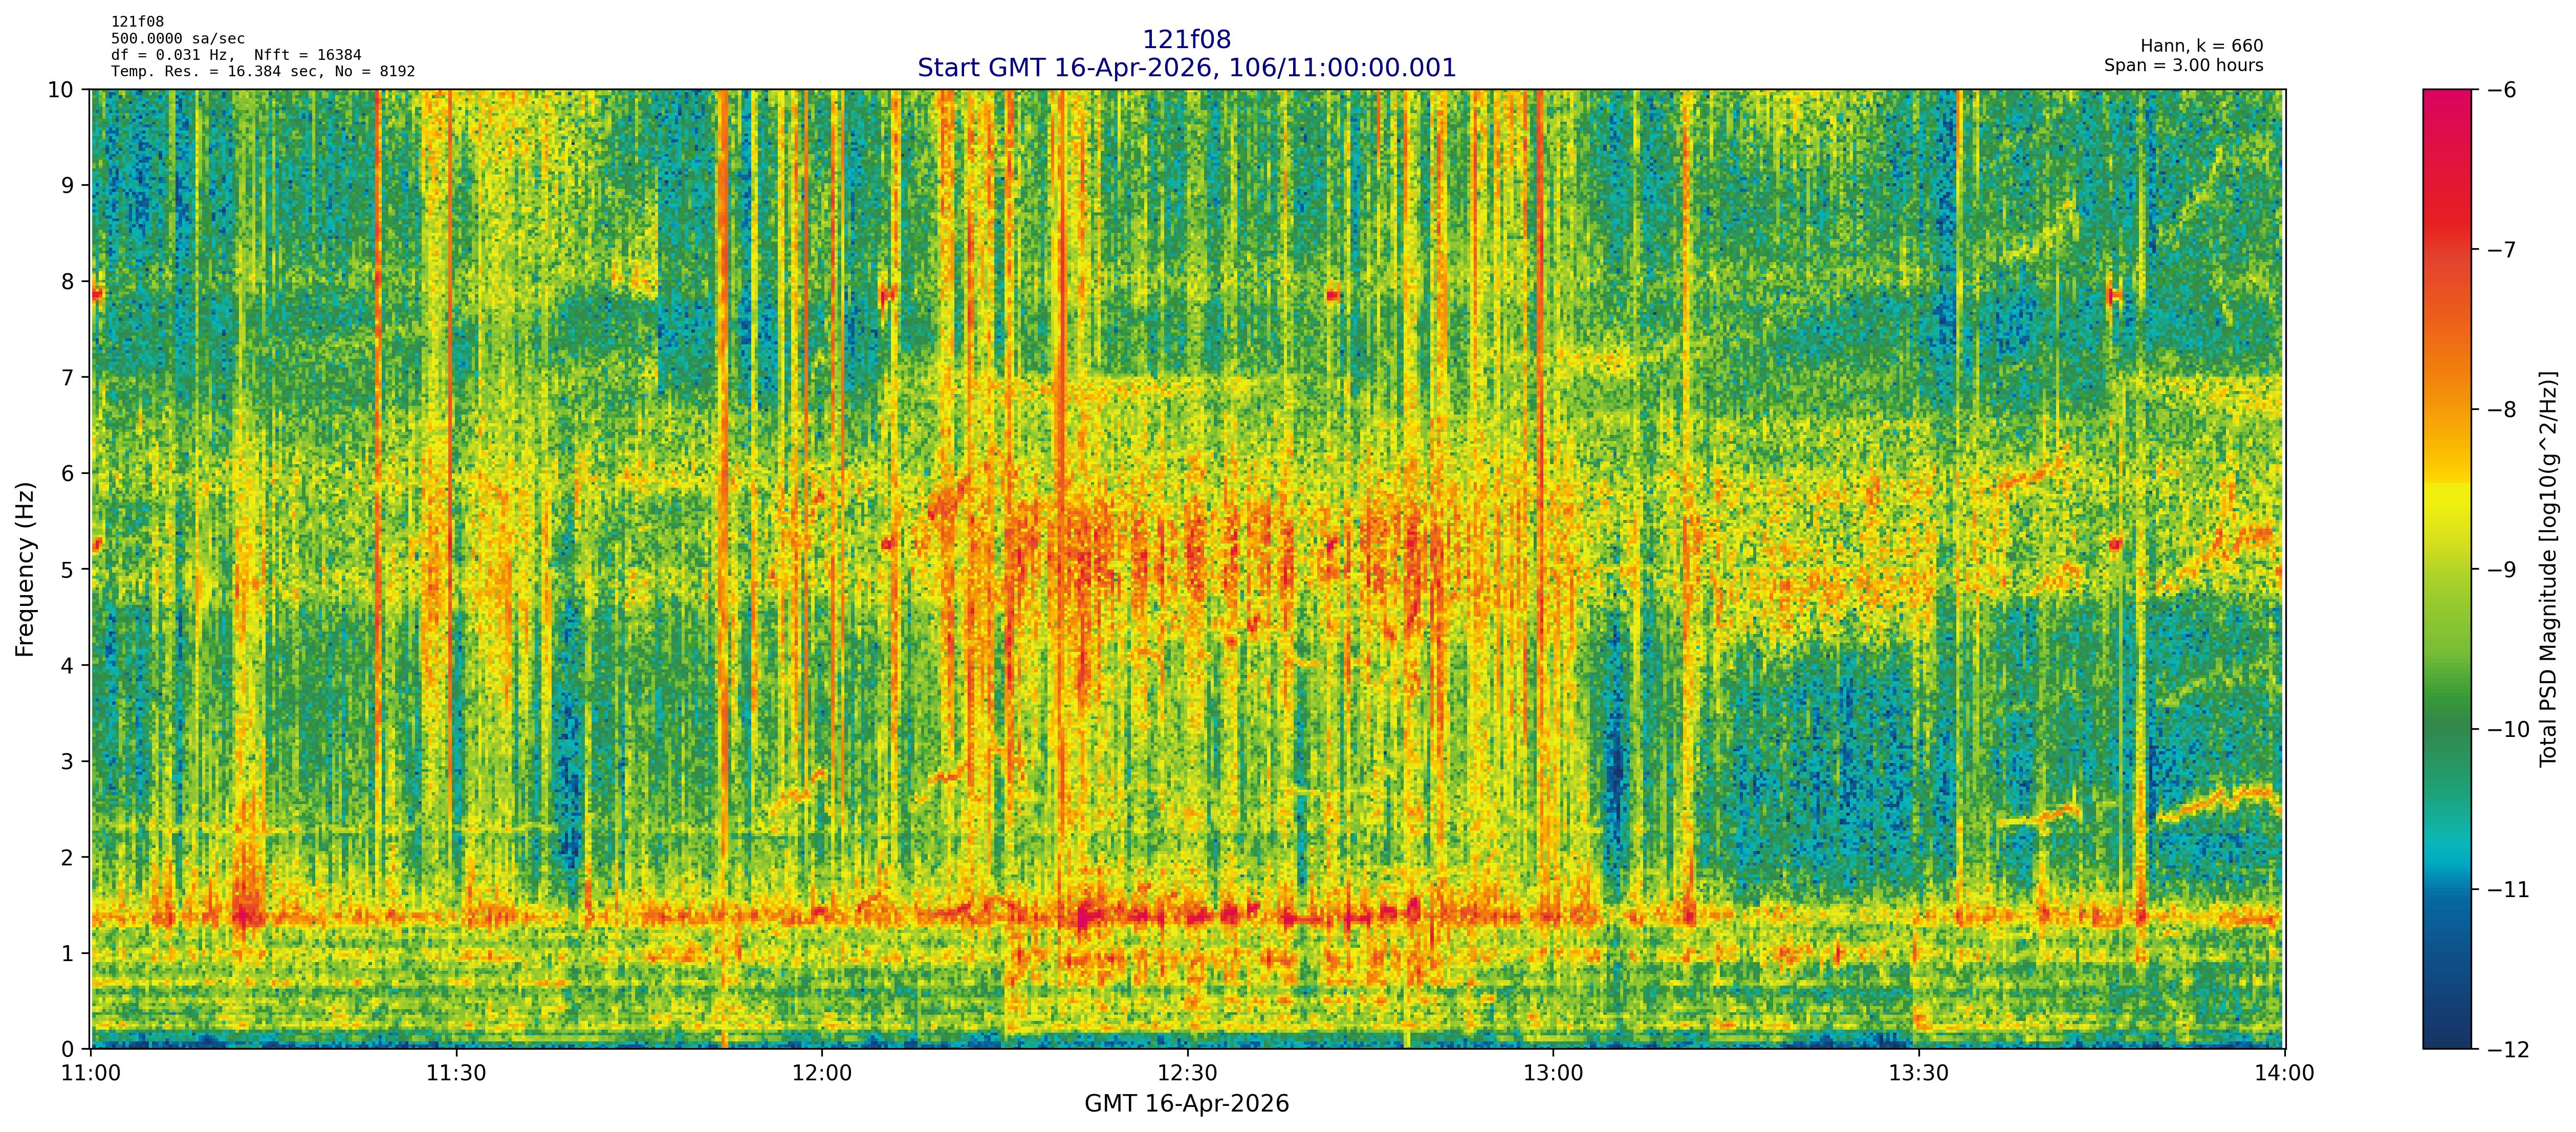This screenshot has width=2576, height=1132.
Task: Click the frequency tick label 10
Action: click(61, 90)
